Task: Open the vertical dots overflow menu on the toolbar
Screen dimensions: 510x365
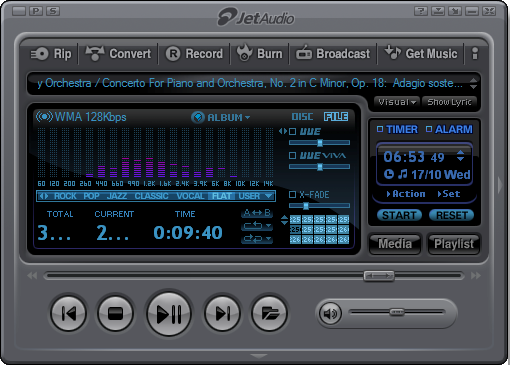Action: point(475,53)
